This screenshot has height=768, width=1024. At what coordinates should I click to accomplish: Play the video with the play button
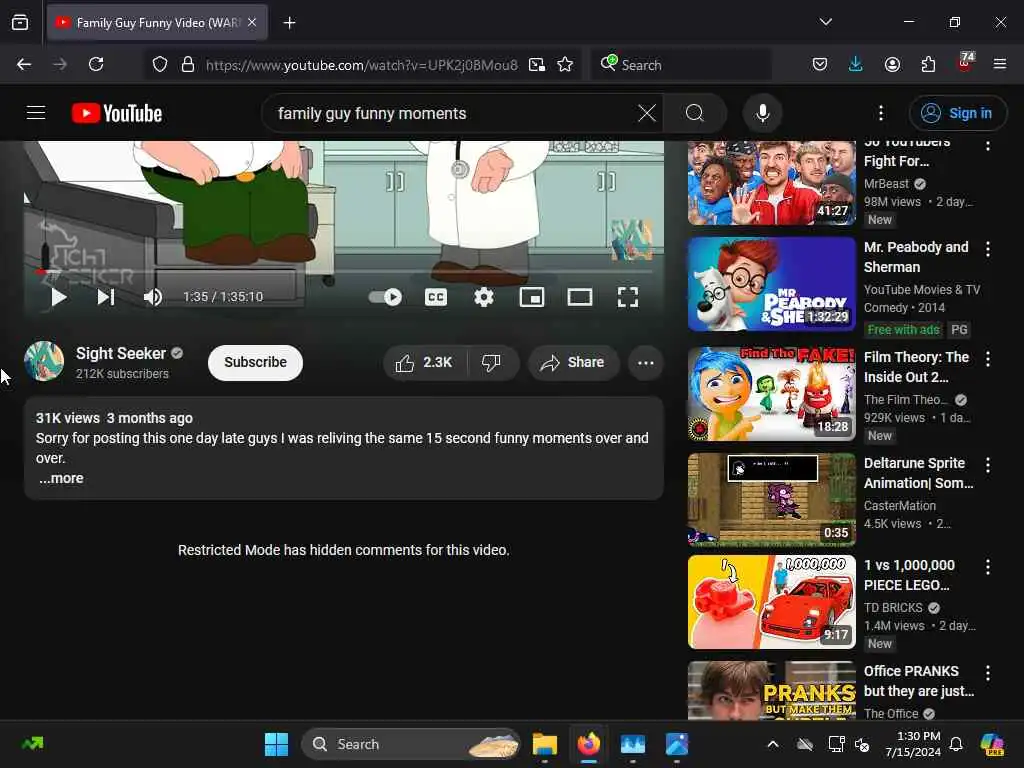59,297
